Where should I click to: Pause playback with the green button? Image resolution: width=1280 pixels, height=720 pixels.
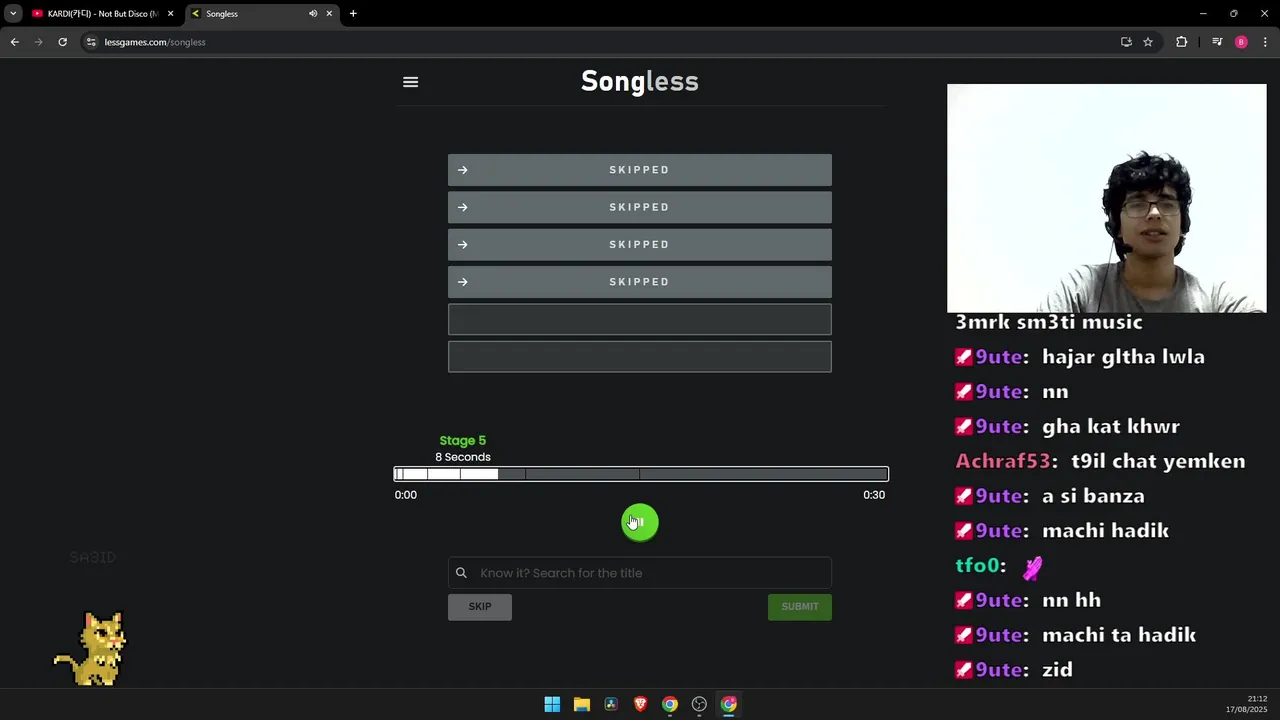coord(640,523)
